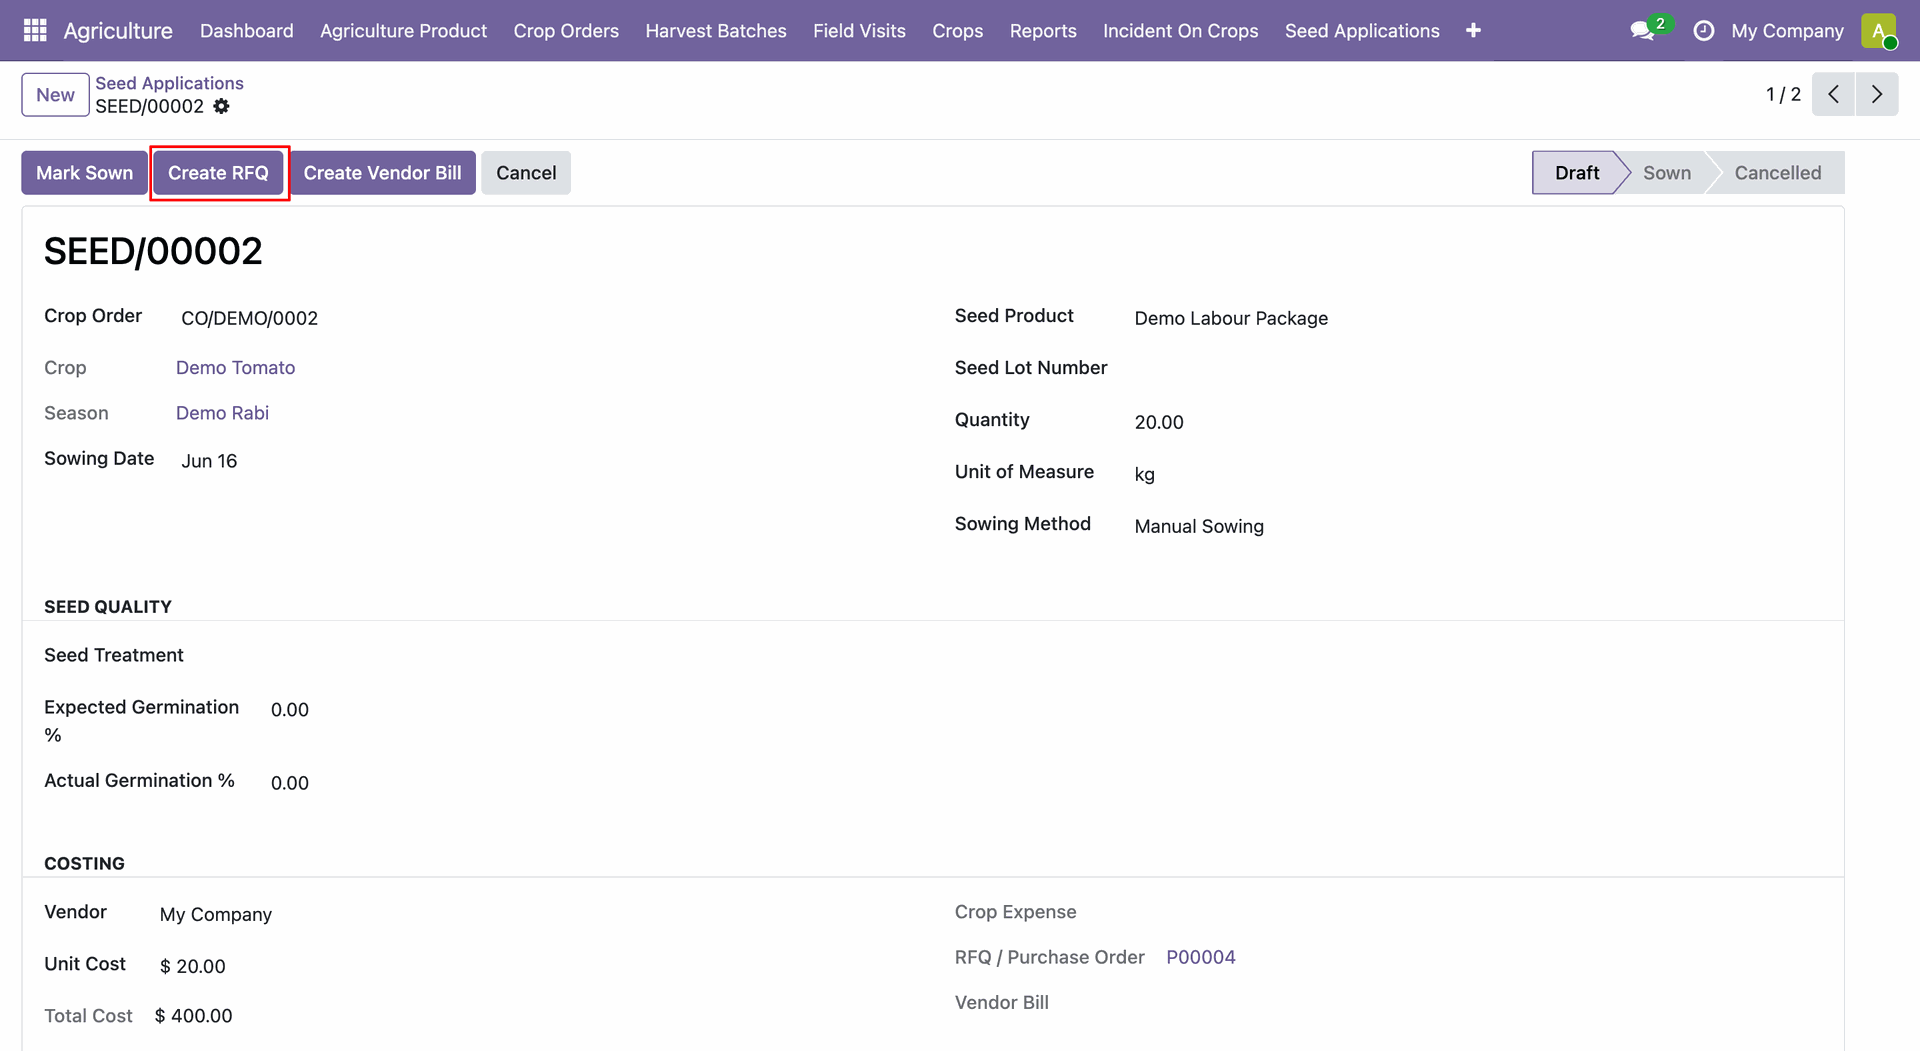Screen dimensions: 1920x1051
Task: Click the Agriculture app title
Action: pyautogui.click(x=118, y=31)
